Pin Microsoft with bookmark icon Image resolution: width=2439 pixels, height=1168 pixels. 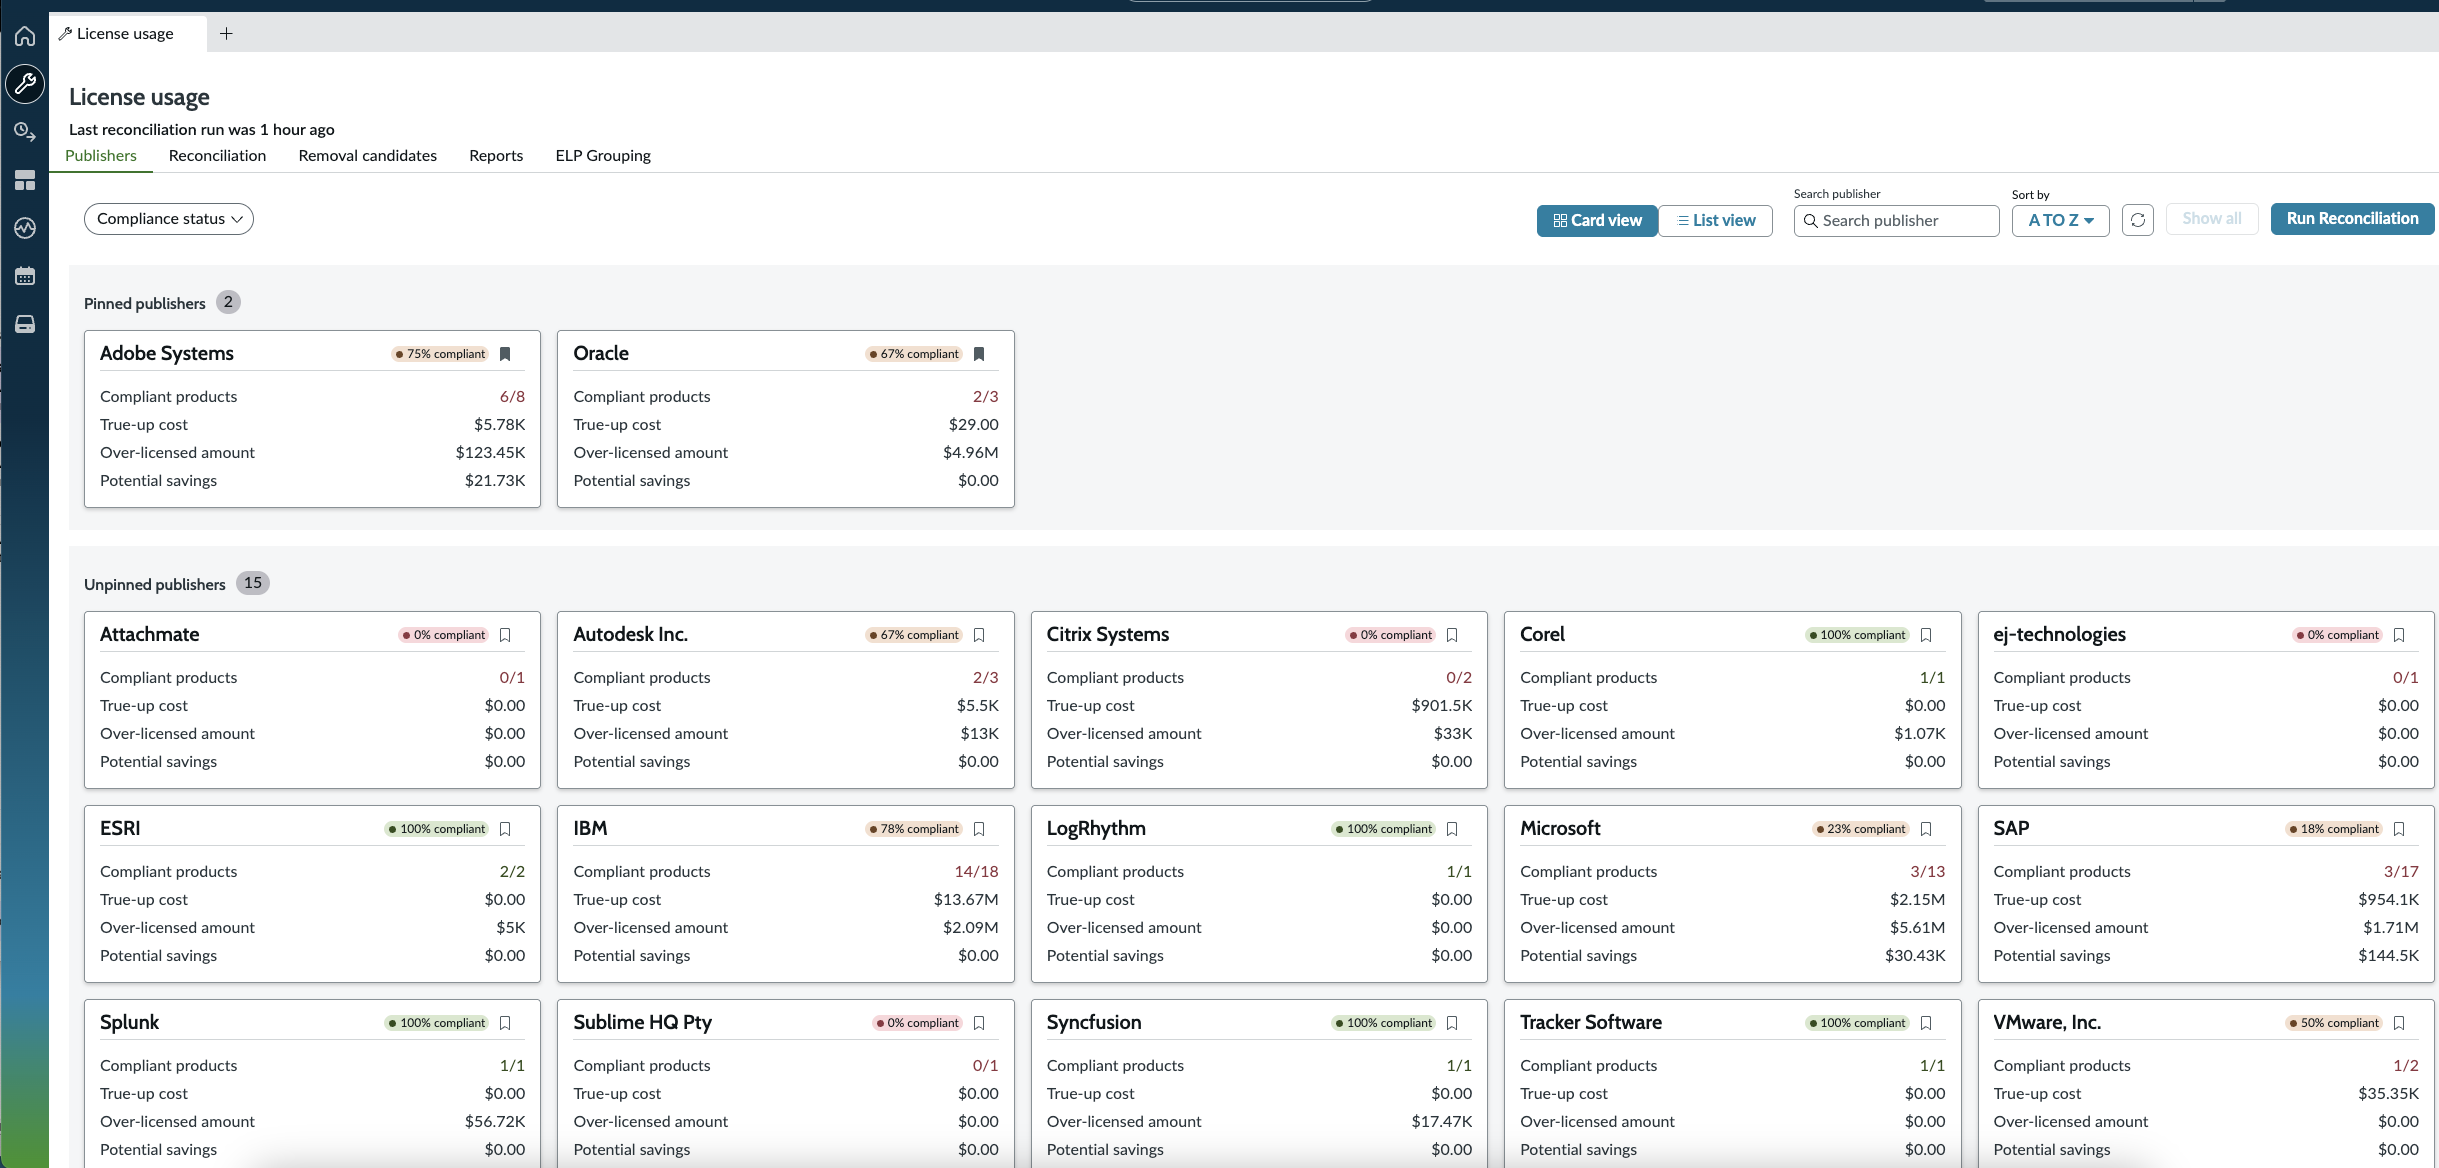coord(1926,829)
